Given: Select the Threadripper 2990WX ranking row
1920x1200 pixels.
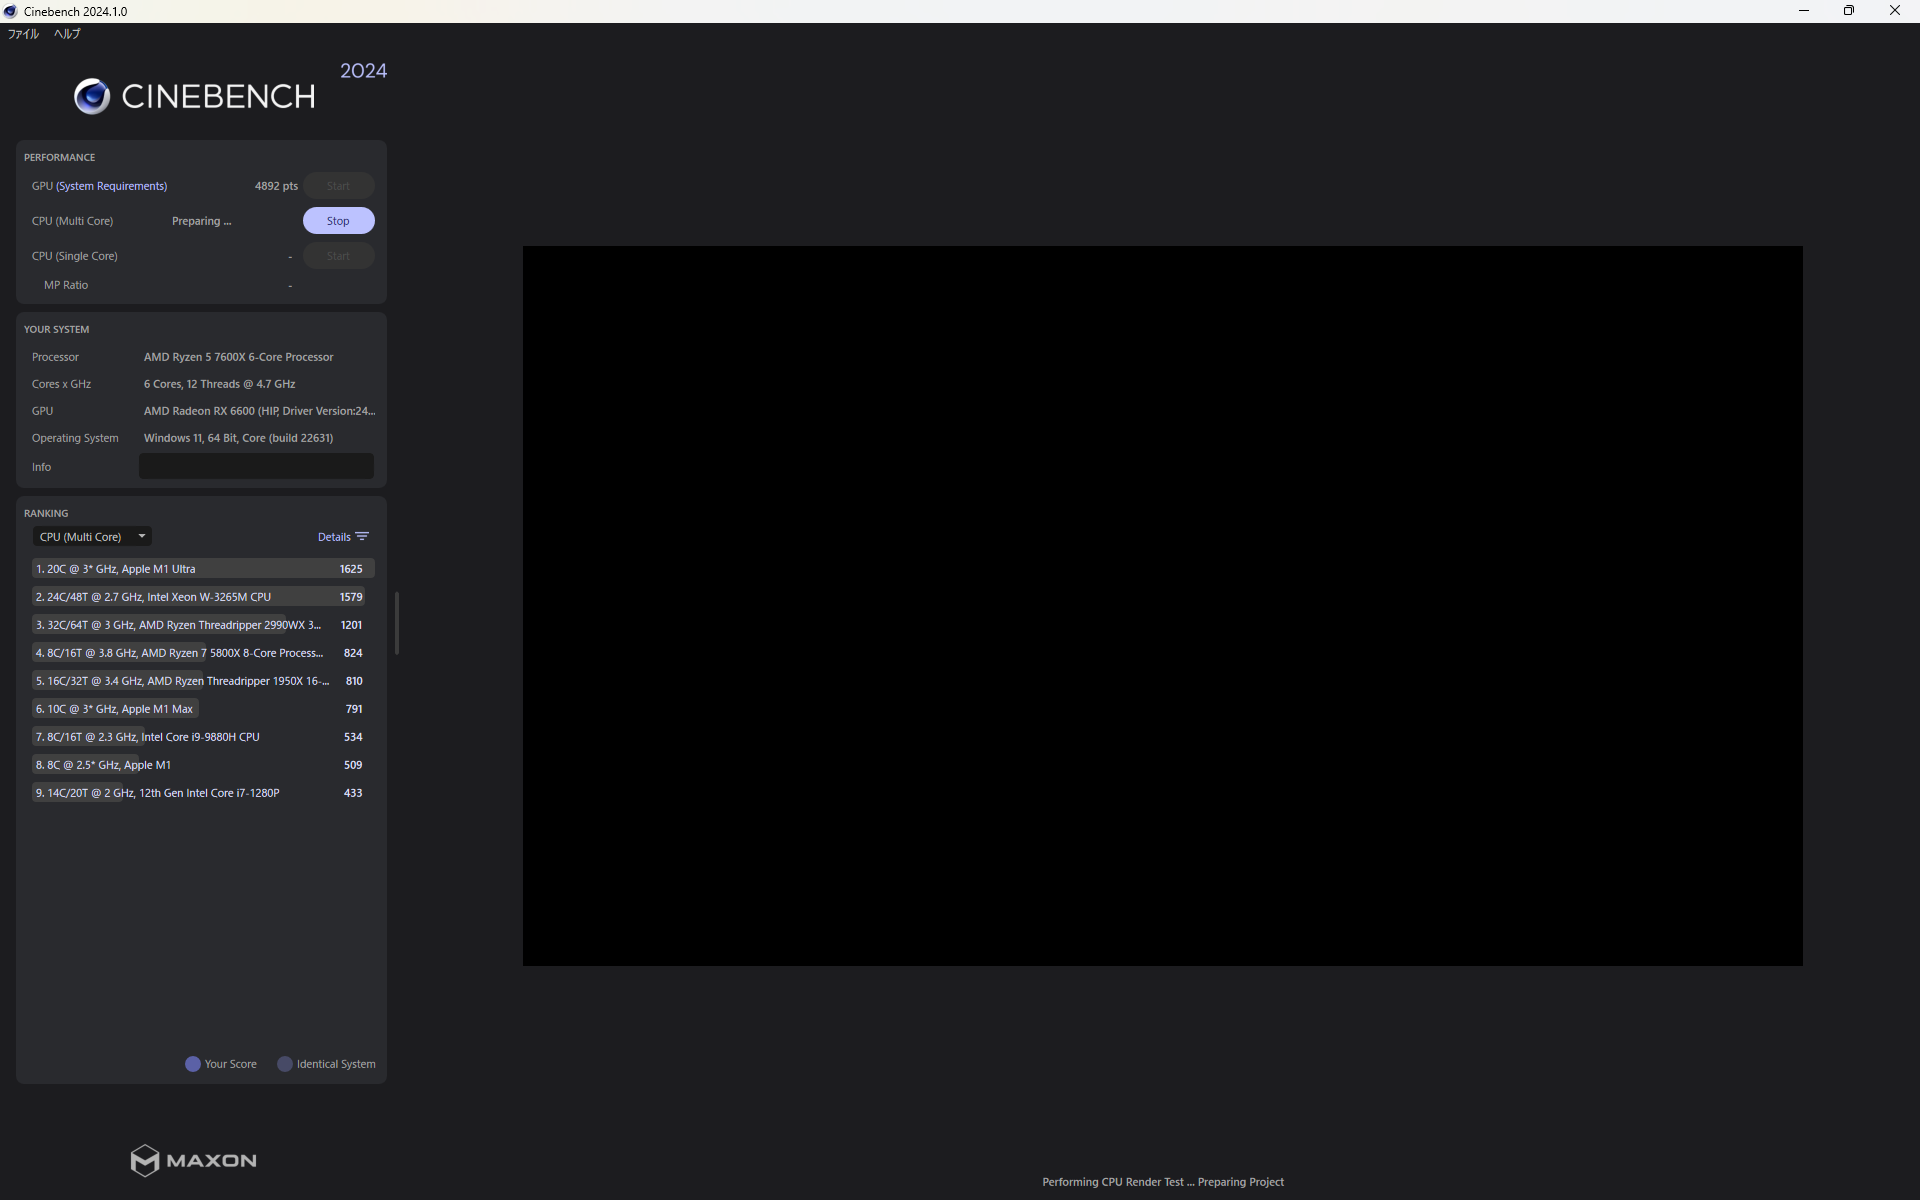Looking at the screenshot, I should [x=203, y=625].
